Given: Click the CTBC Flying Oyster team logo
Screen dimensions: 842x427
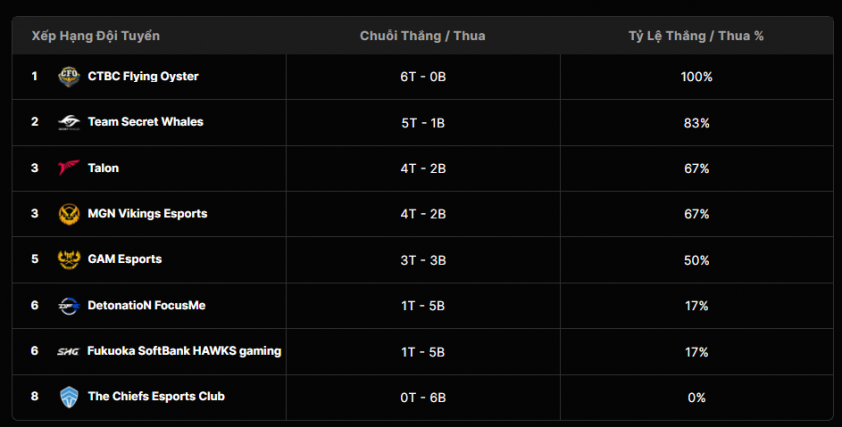Looking at the screenshot, I should pos(69,77).
